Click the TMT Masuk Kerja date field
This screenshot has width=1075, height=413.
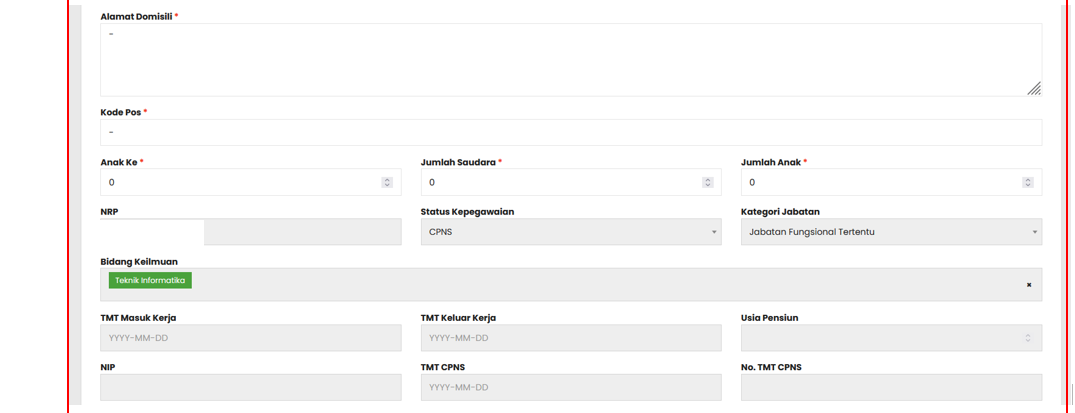point(250,338)
